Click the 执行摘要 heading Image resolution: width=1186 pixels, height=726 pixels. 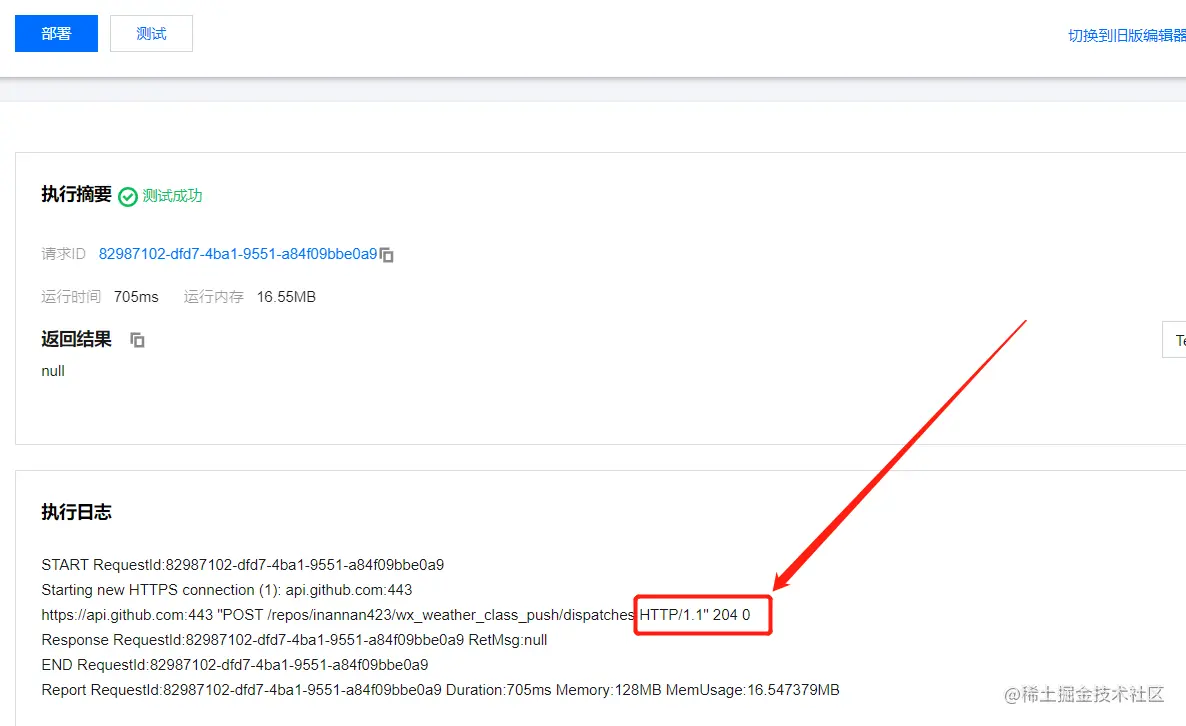point(76,194)
